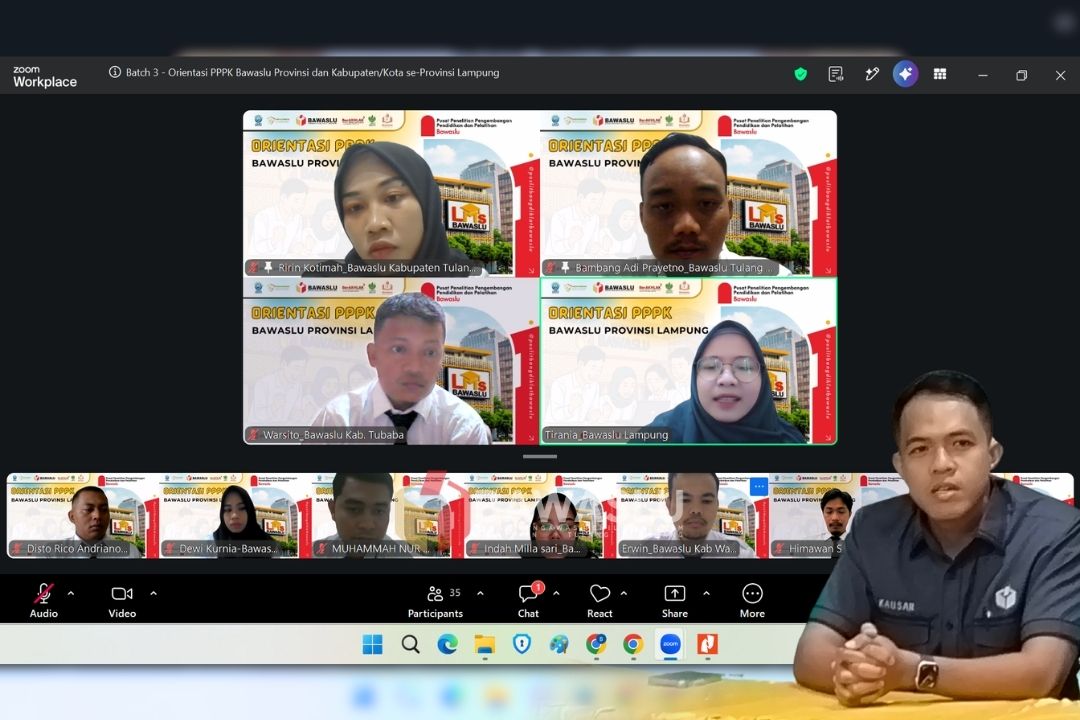1080x720 pixels.
Task: Select Tirania's active speaker video tile
Action: [689, 361]
